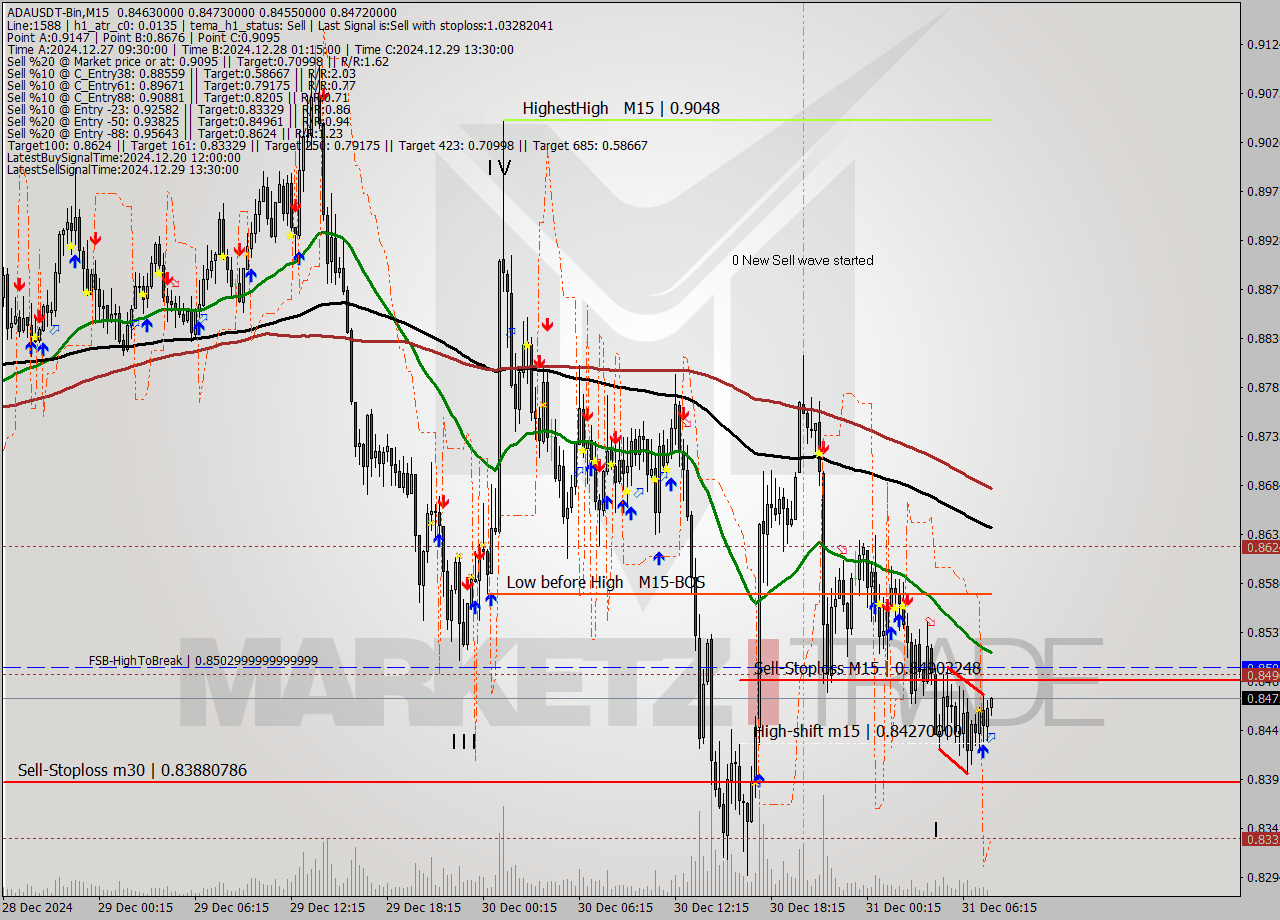1280x920 pixels.
Task: Click the 0.829 price axis value
Action: coord(1262,877)
